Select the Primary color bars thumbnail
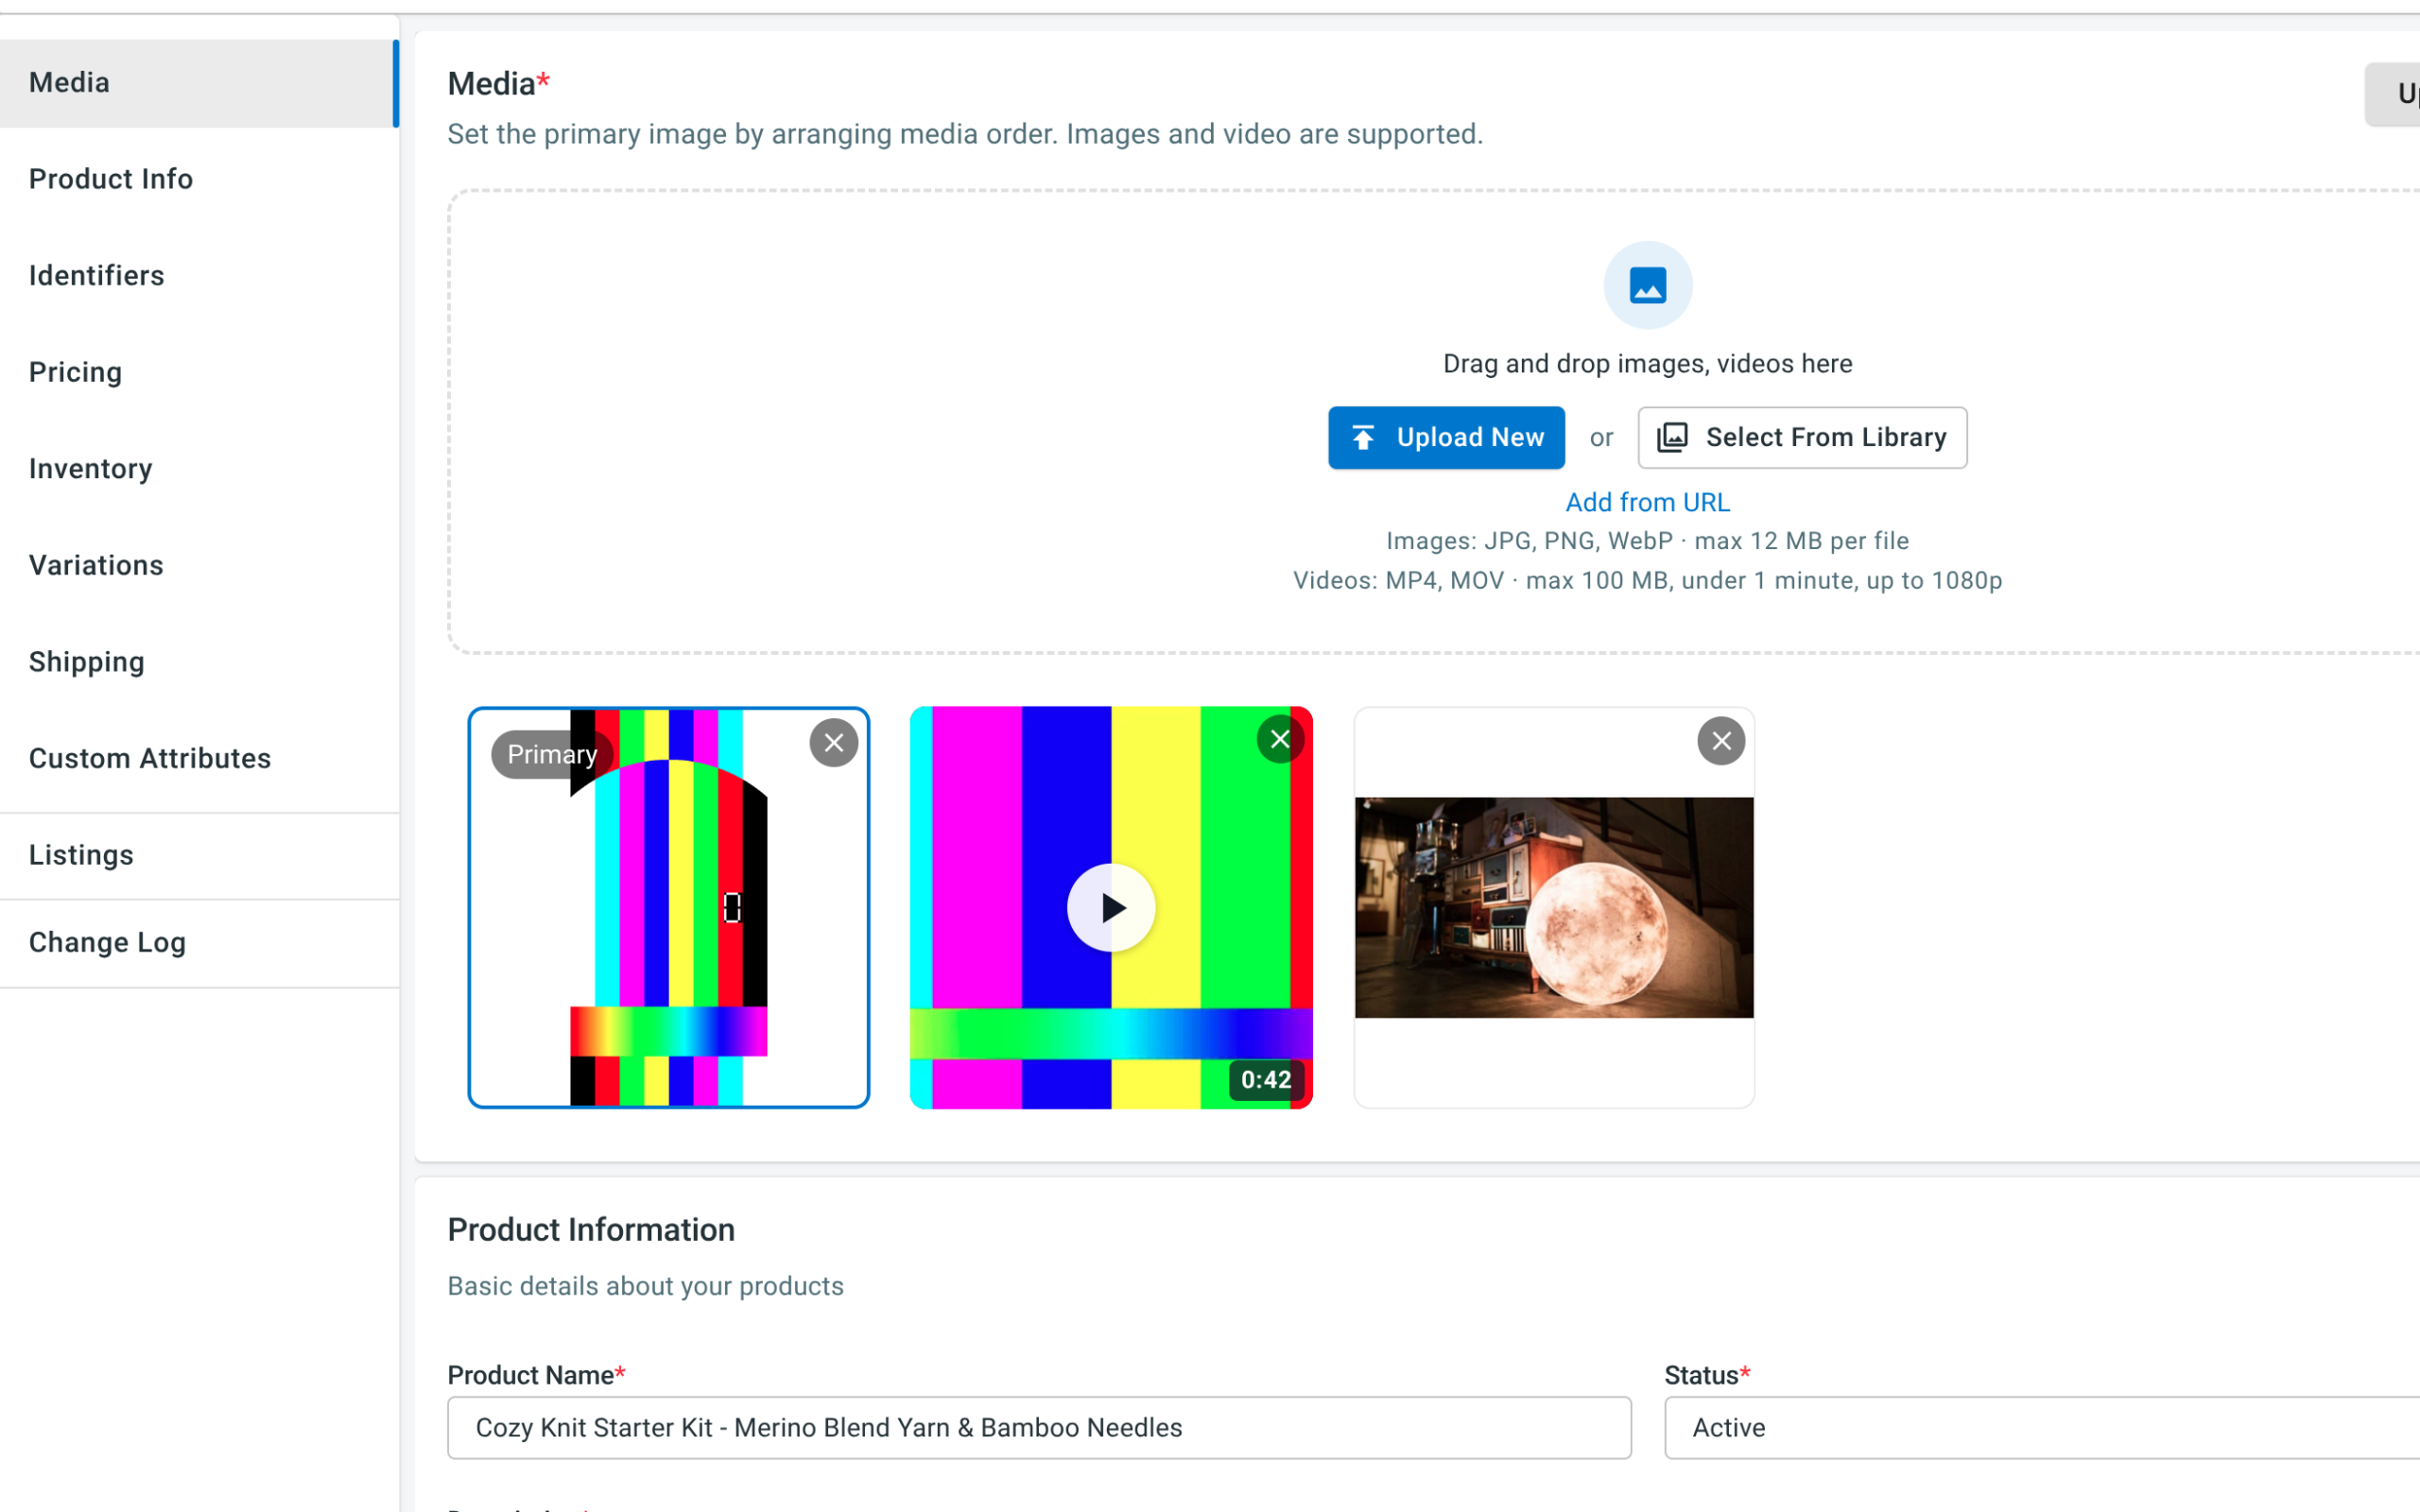 [x=668, y=908]
